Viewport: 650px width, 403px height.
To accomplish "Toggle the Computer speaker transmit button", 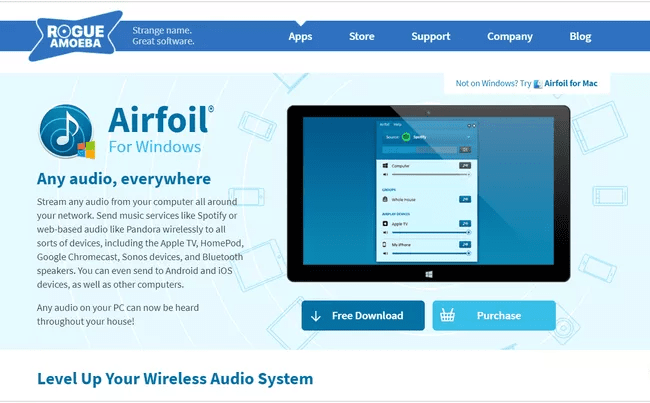I will (x=465, y=165).
